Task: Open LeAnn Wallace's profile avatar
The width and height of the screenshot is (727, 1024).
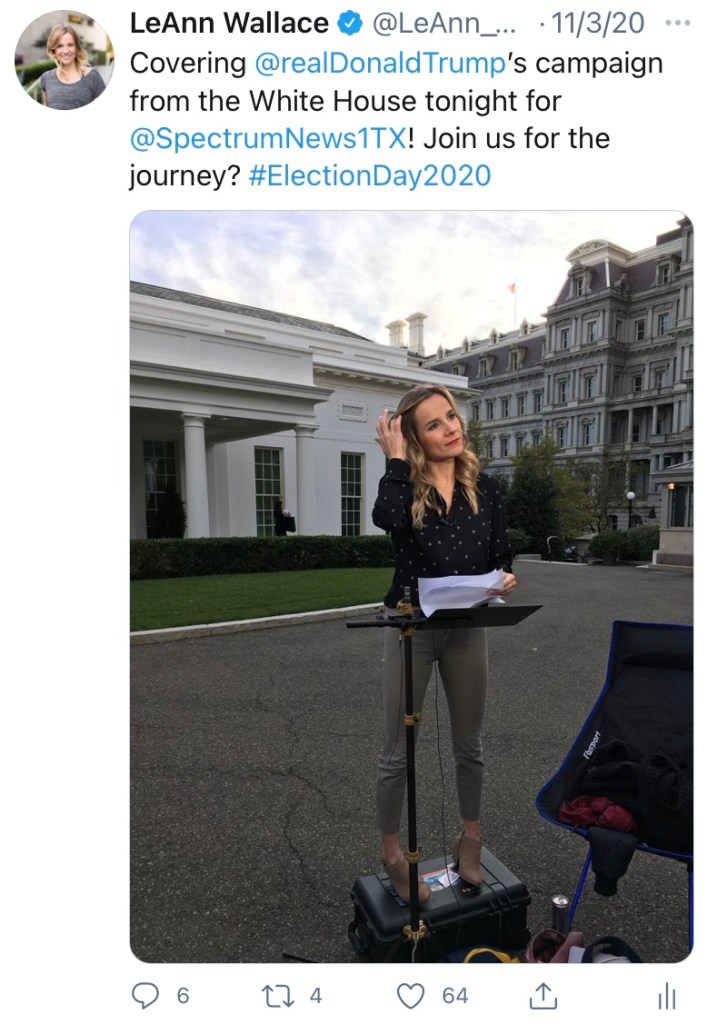Action: point(63,60)
